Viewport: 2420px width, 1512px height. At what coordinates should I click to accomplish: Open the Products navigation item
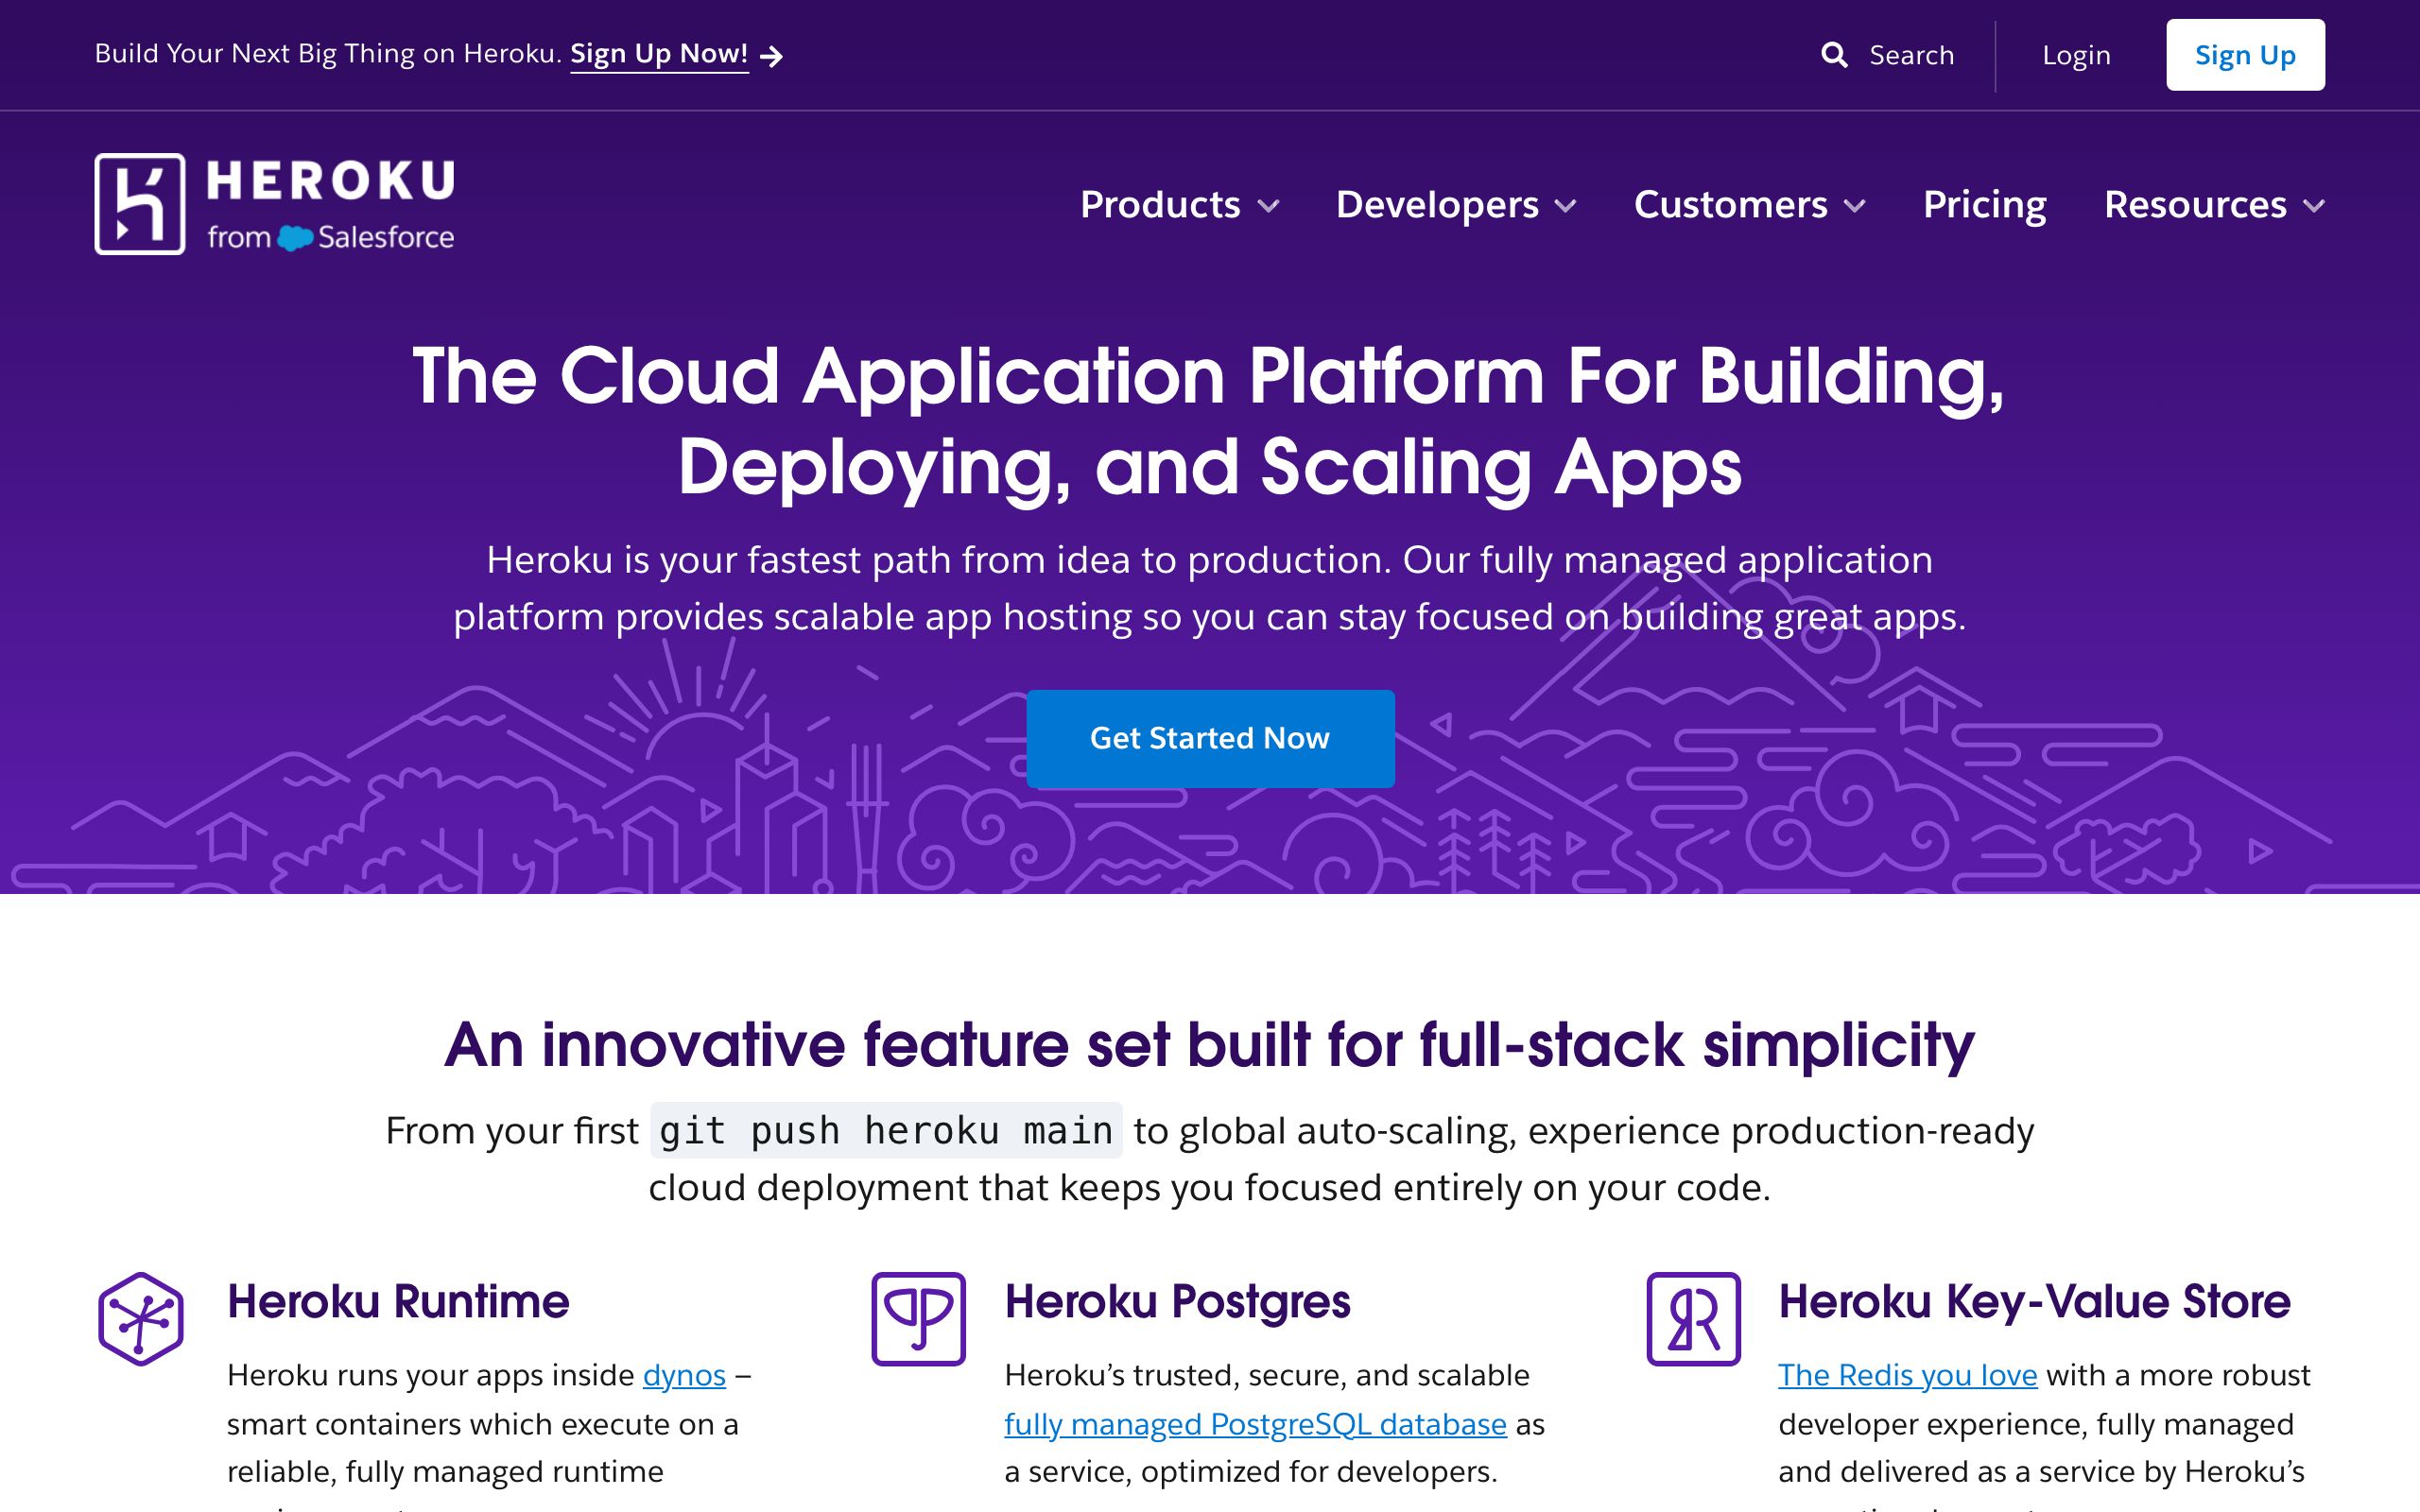coord(1160,204)
